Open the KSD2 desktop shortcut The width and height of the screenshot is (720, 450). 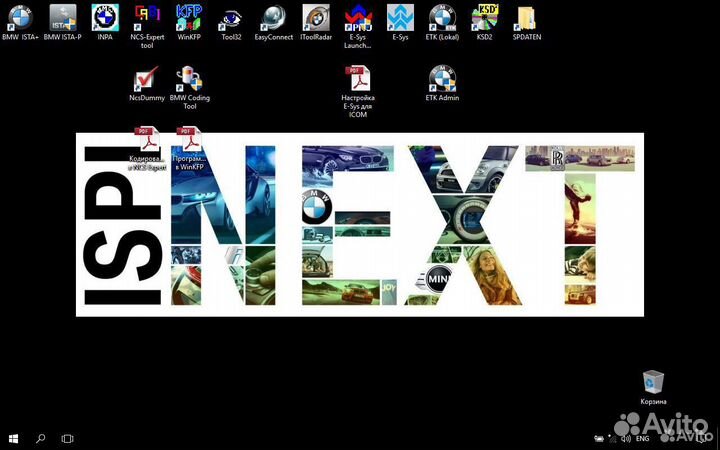486,18
